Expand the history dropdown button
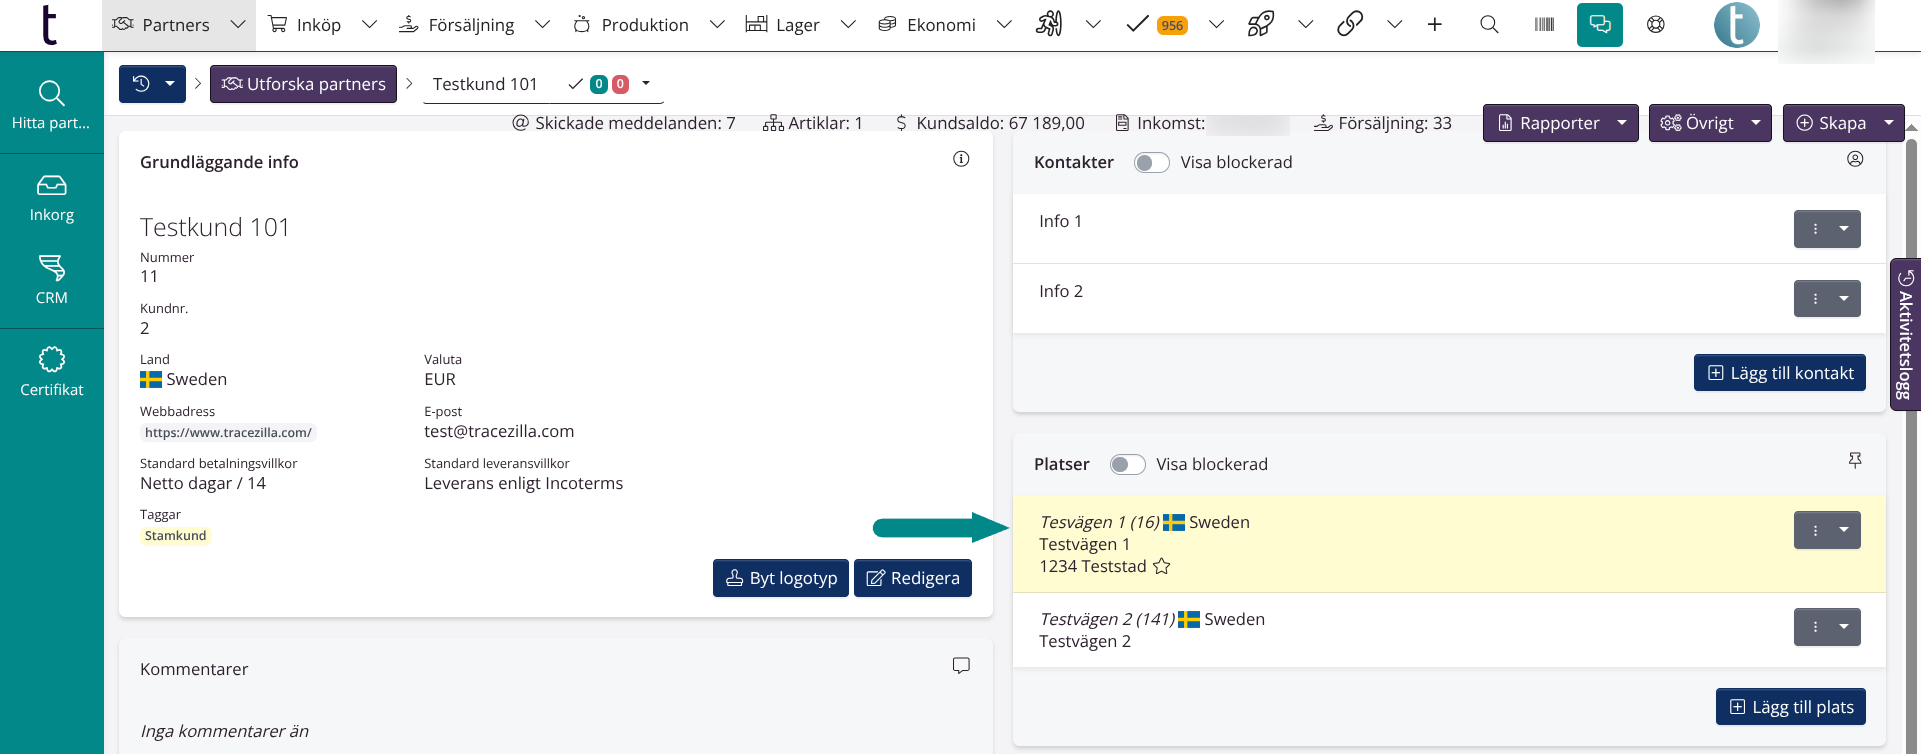The width and height of the screenshot is (1921, 754). tap(169, 84)
